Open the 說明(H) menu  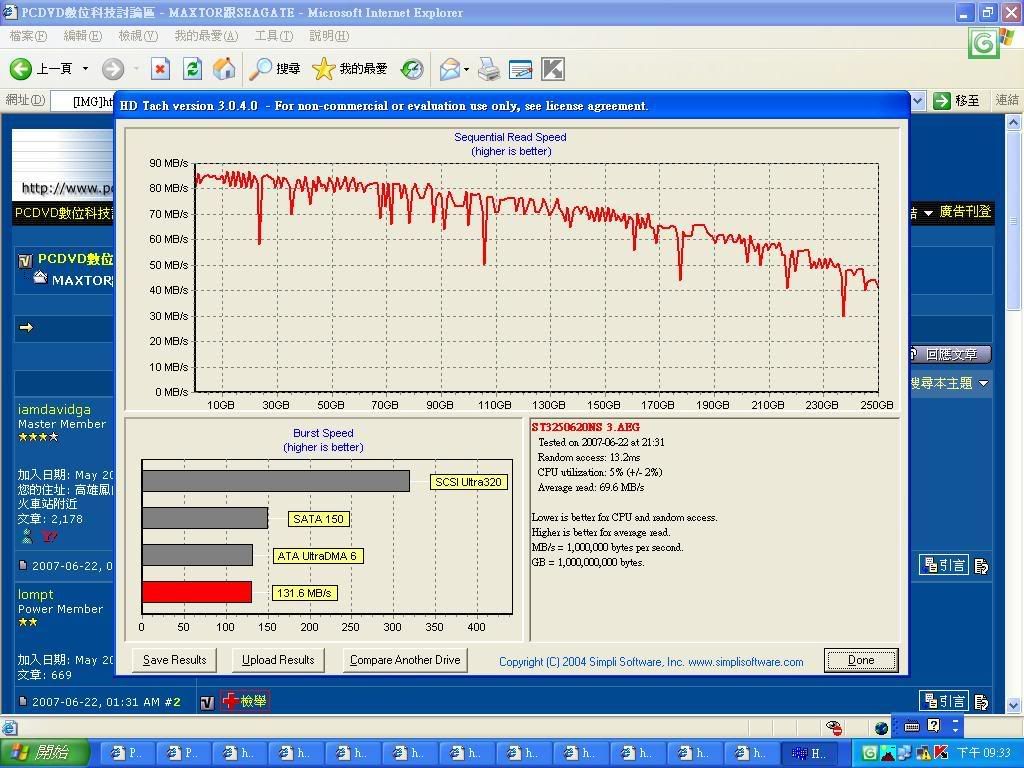329,36
